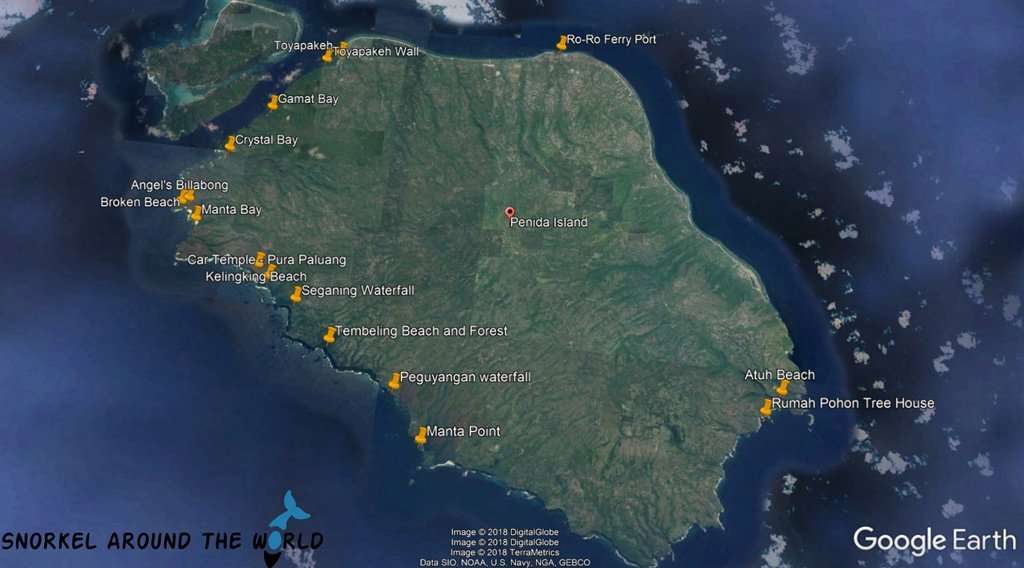Select the Manta Point pin
This screenshot has height=568, width=1024.
pyautogui.click(x=421, y=434)
